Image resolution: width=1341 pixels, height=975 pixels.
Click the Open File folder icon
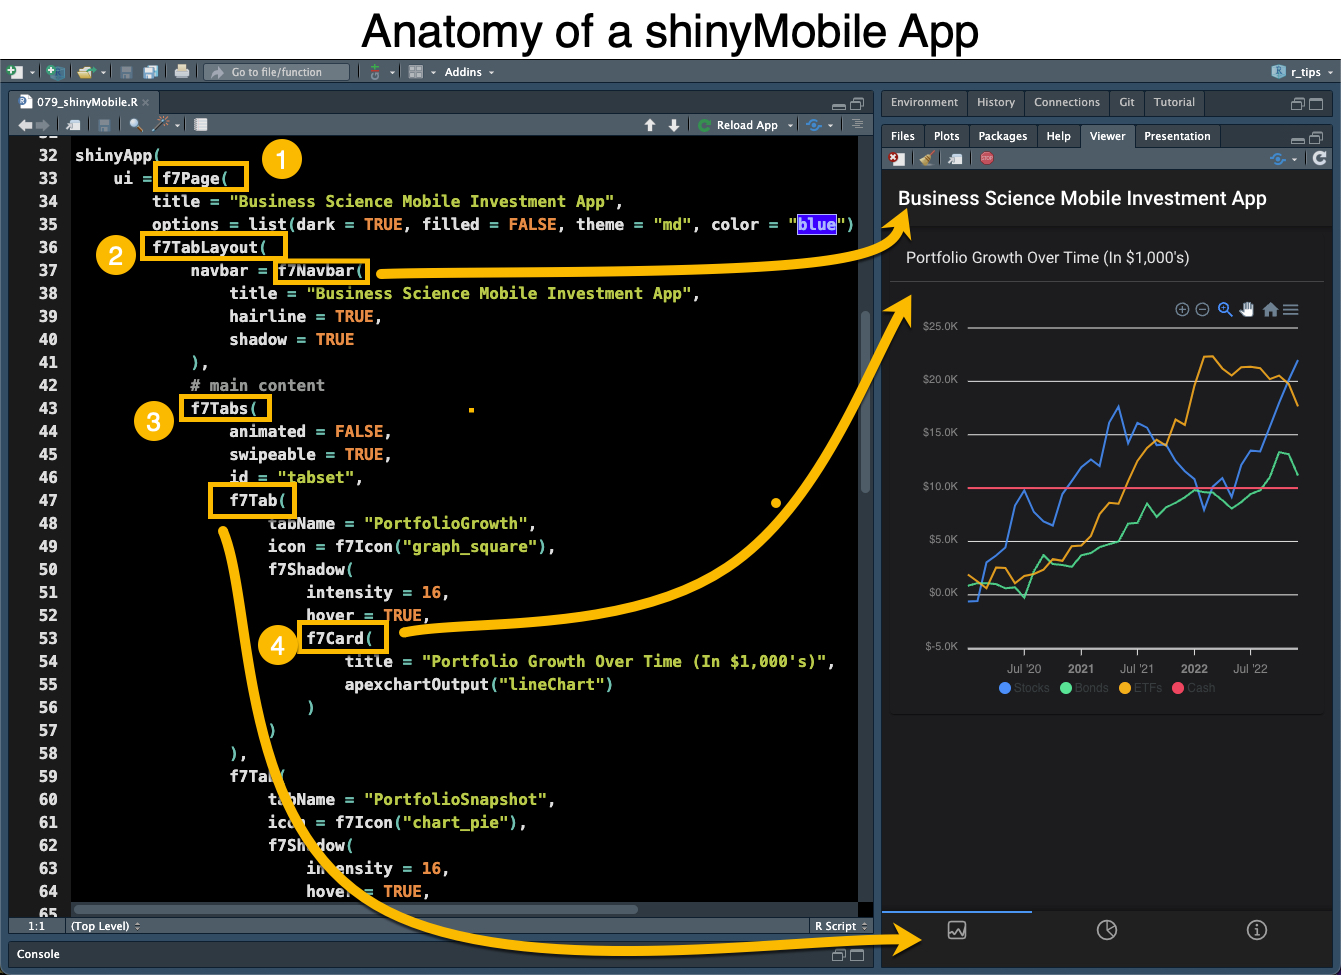[x=85, y=72]
